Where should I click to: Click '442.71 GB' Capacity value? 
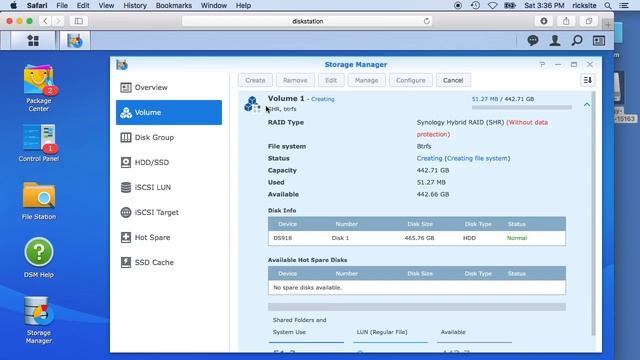(433, 170)
